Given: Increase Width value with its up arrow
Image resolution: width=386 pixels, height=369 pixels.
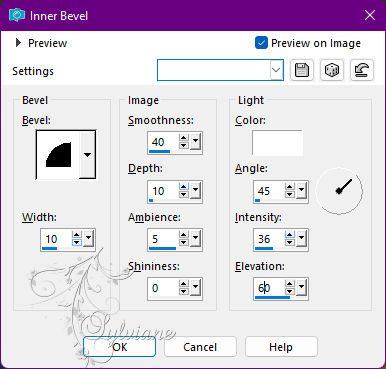Looking at the screenshot, I should point(77,235).
